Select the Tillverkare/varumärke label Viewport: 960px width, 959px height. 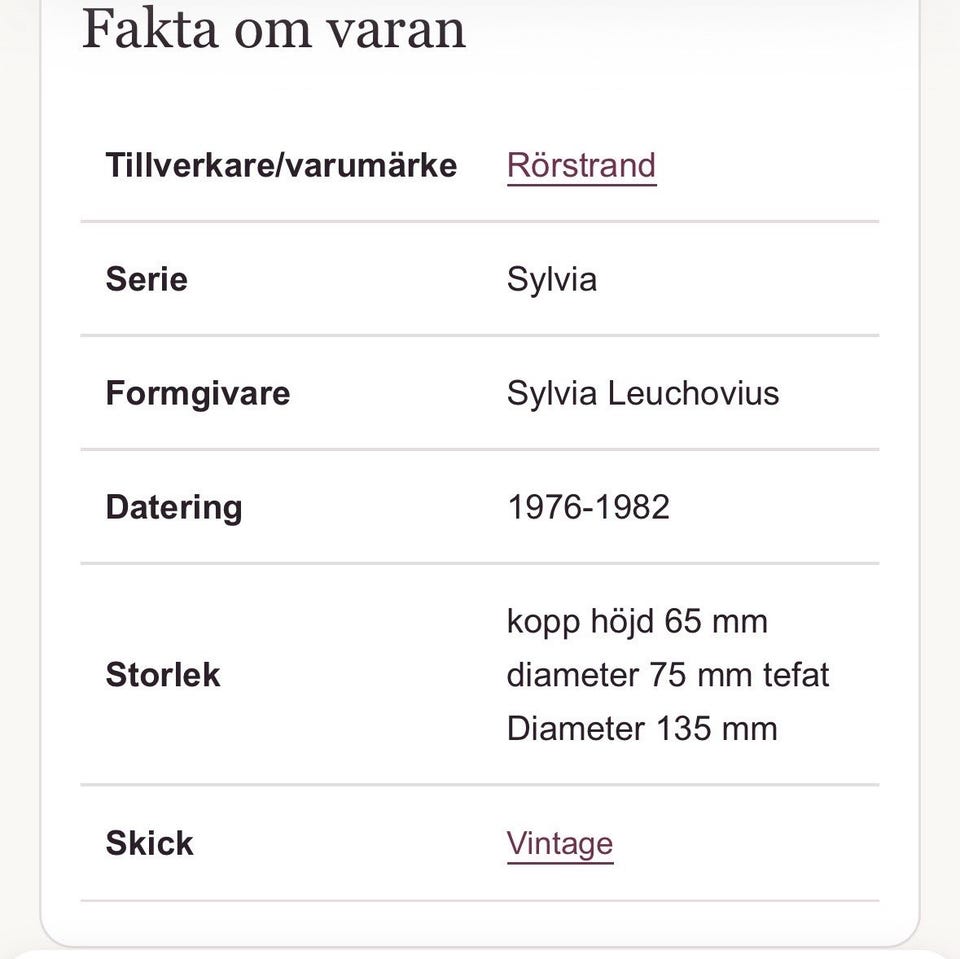tap(281, 165)
